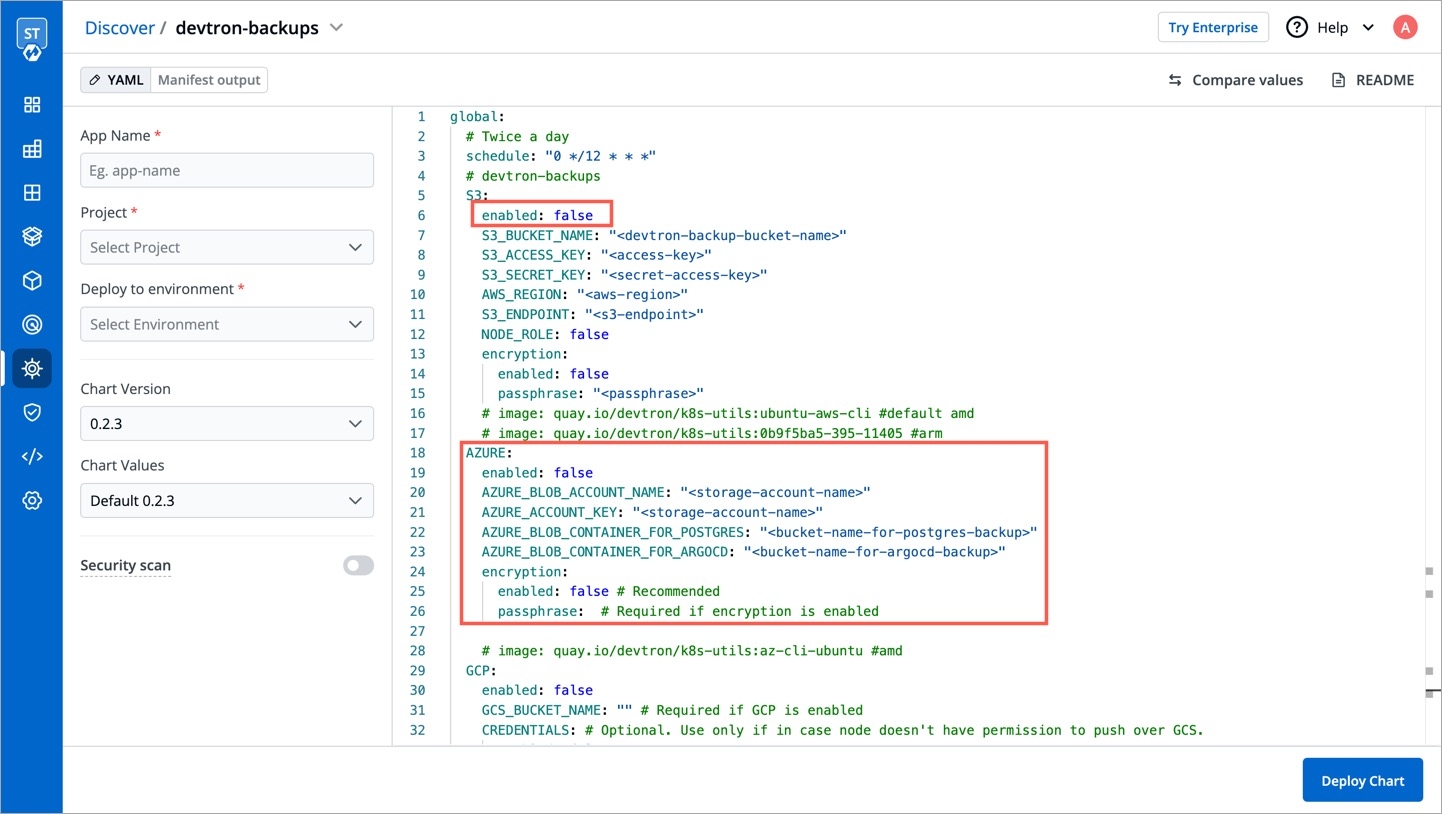This screenshot has height=814, width=1442.
Task: Click the S3 passphrase "<passphrase>" line
Action: click(600, 393)
